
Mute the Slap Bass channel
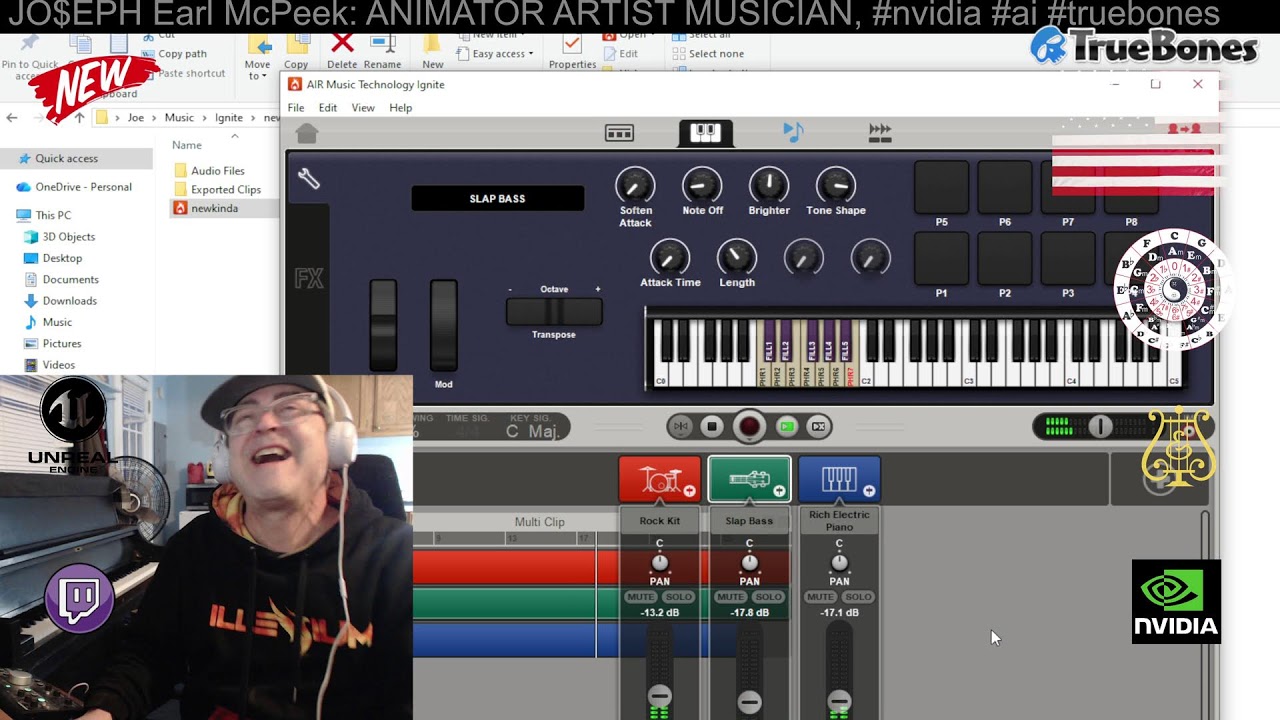click(730, 597)
